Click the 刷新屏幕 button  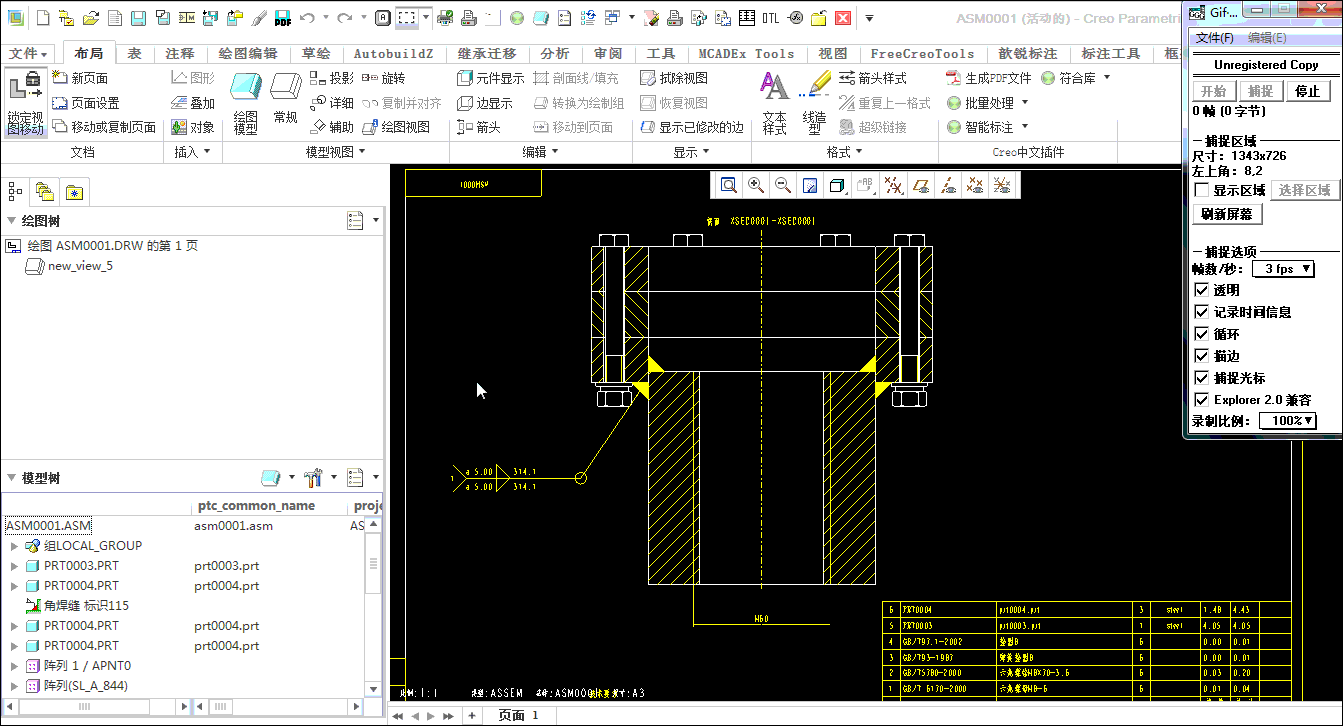(x=1227, y=214)
